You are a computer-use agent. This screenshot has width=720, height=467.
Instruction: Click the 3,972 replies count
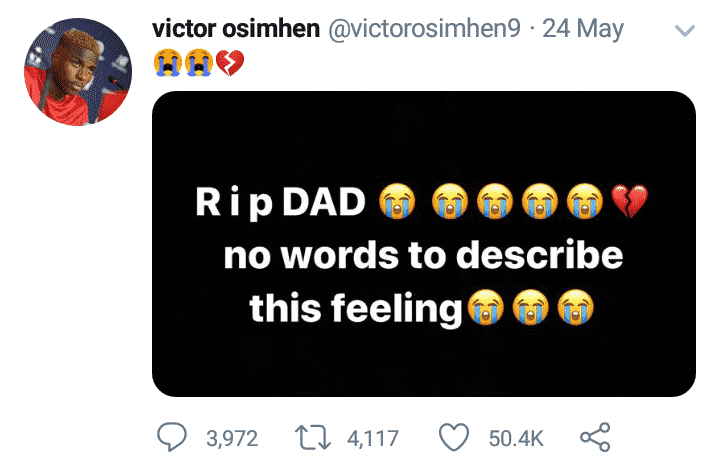click(x=231, y=438)
